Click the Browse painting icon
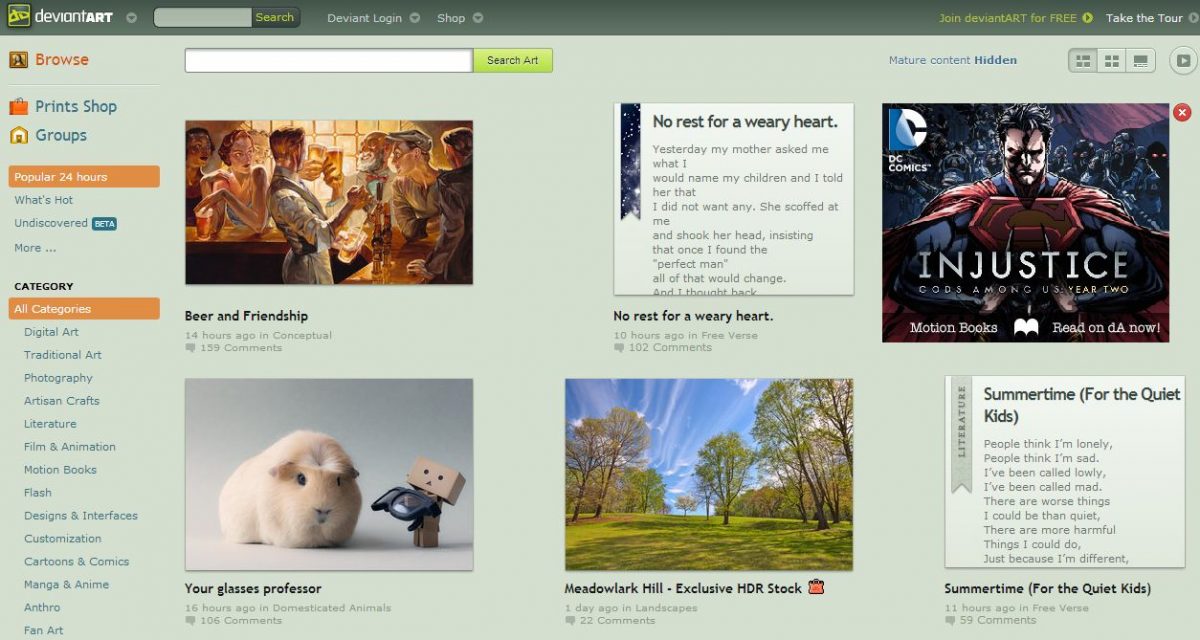1200x640 pixels. (18, 60)
